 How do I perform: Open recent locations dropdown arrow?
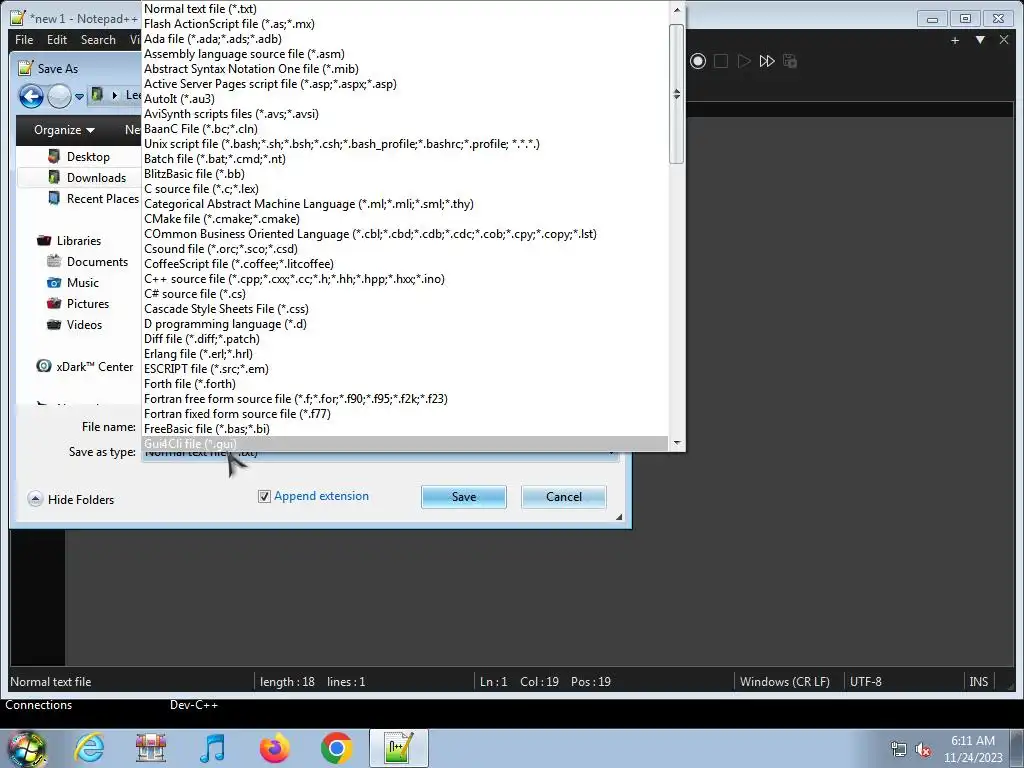pyautogui.click(x=79, y=97)
